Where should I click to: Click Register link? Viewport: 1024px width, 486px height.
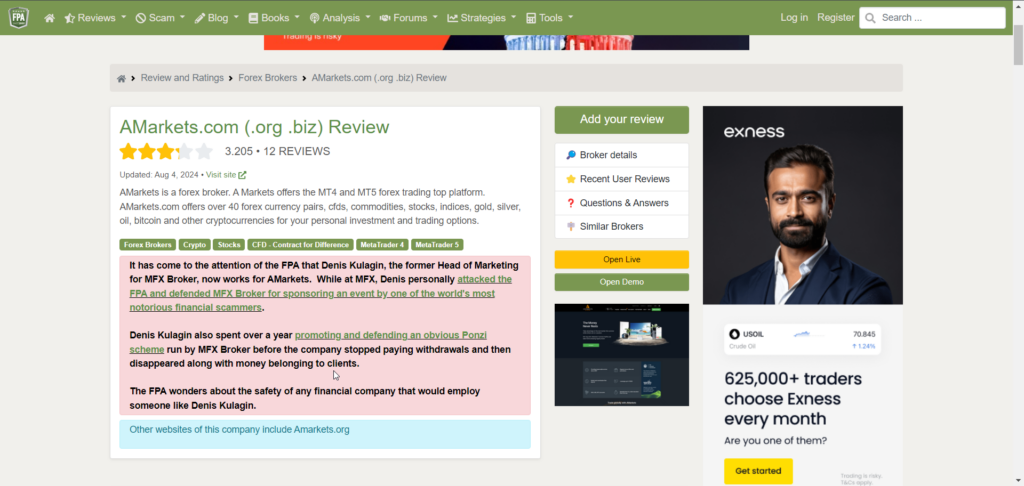(836, 18)
